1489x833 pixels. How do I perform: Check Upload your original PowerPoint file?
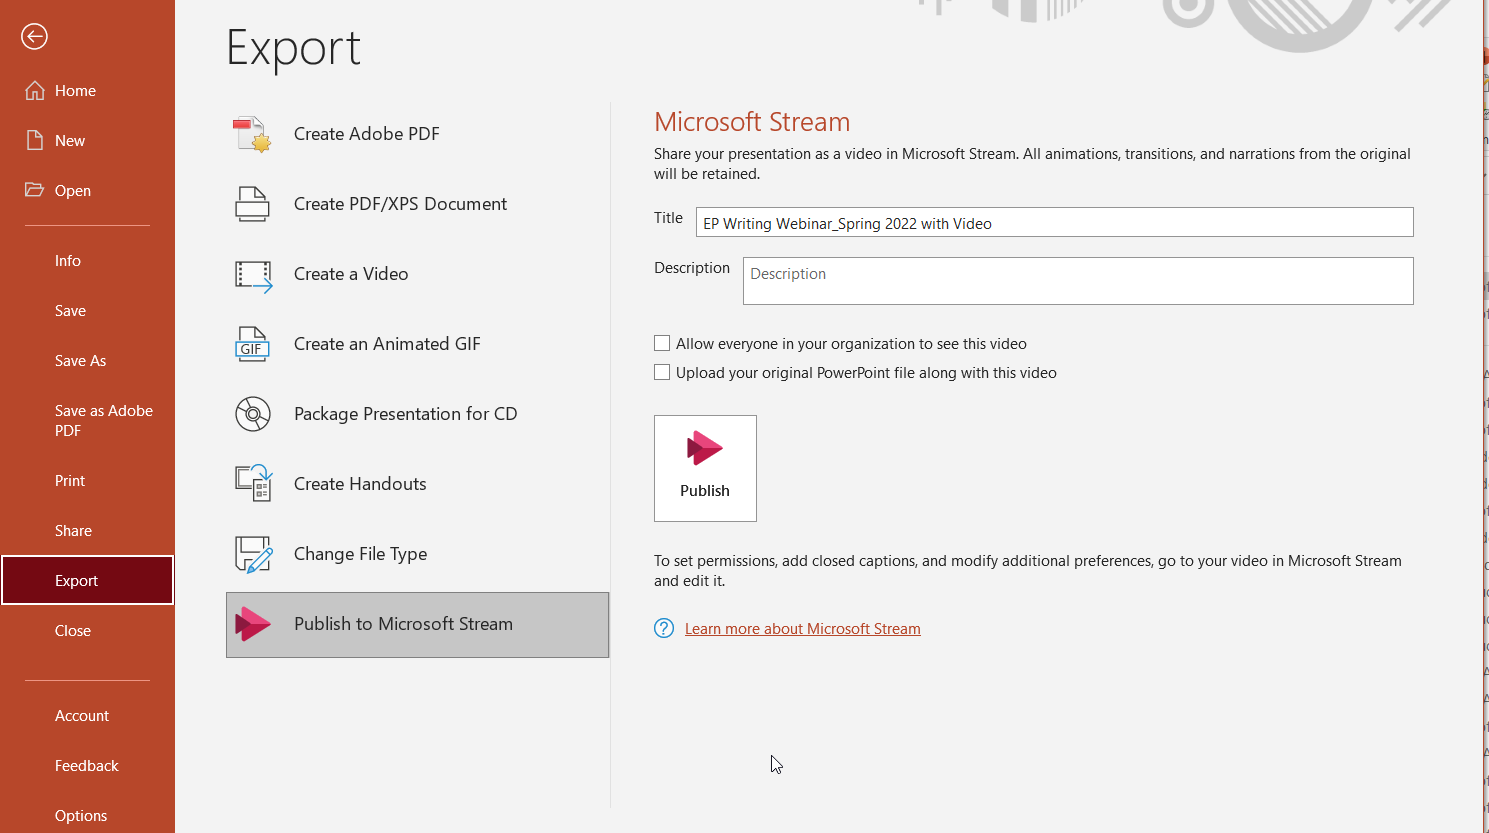[x=662, y=372]
